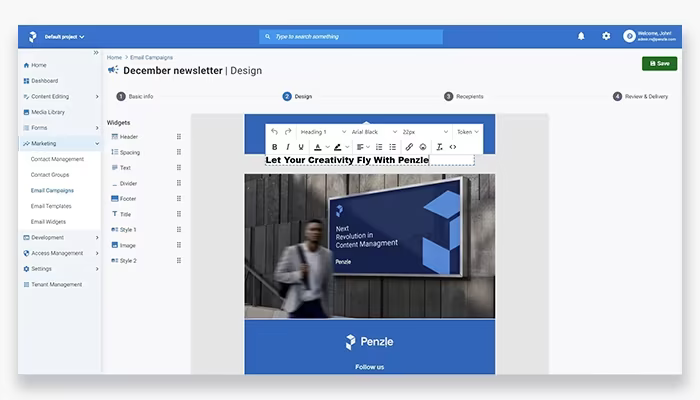Click the Penzle logo icon in the top bar
The width and height of the screenshot is (700, 400).
click(x=33, y=37)
